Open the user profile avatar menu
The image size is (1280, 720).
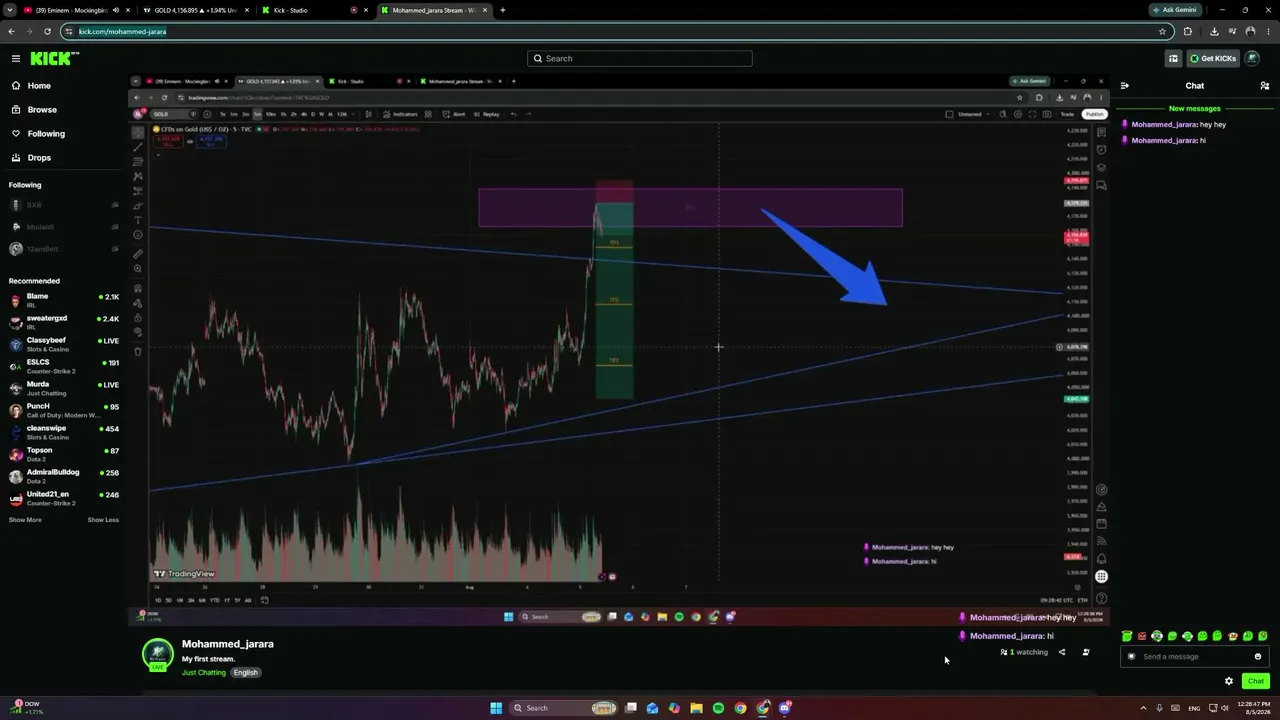coord(1252,58)
